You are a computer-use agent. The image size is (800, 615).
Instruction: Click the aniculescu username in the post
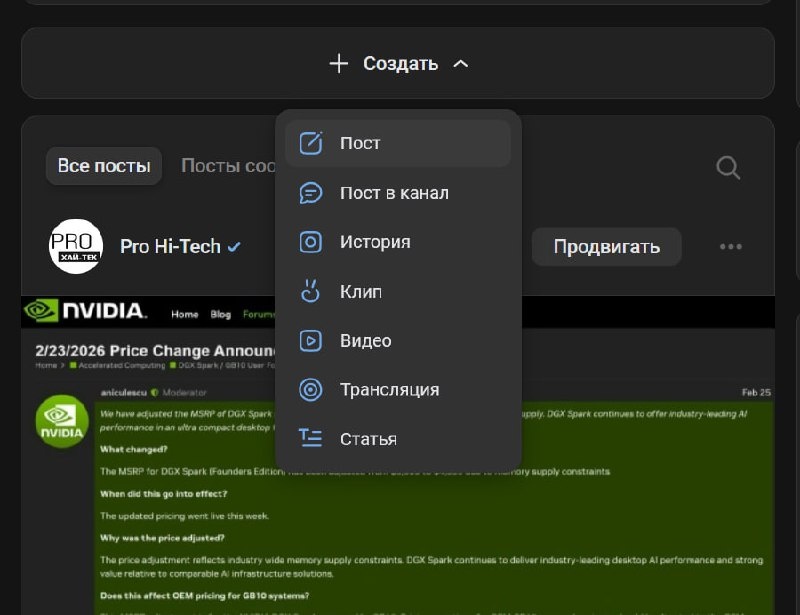123,392
